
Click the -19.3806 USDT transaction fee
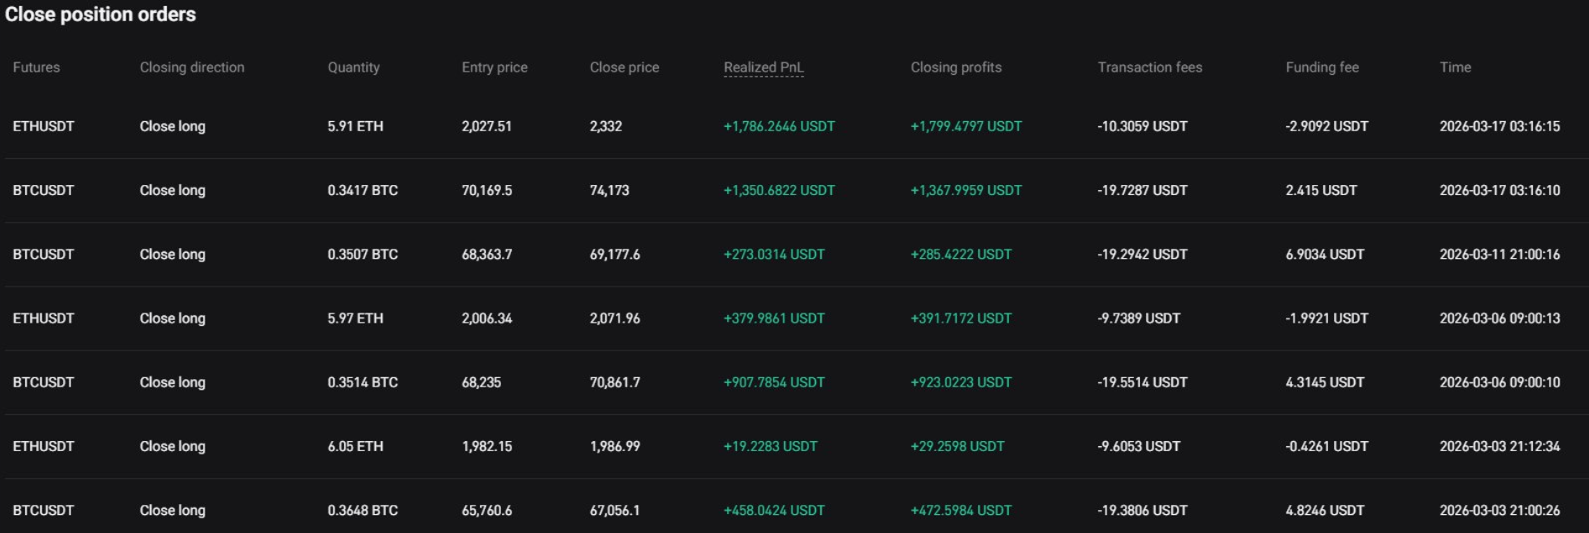pos(1142,510)
